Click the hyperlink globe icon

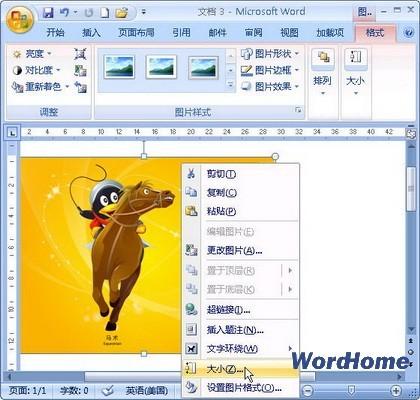(191, 310)
